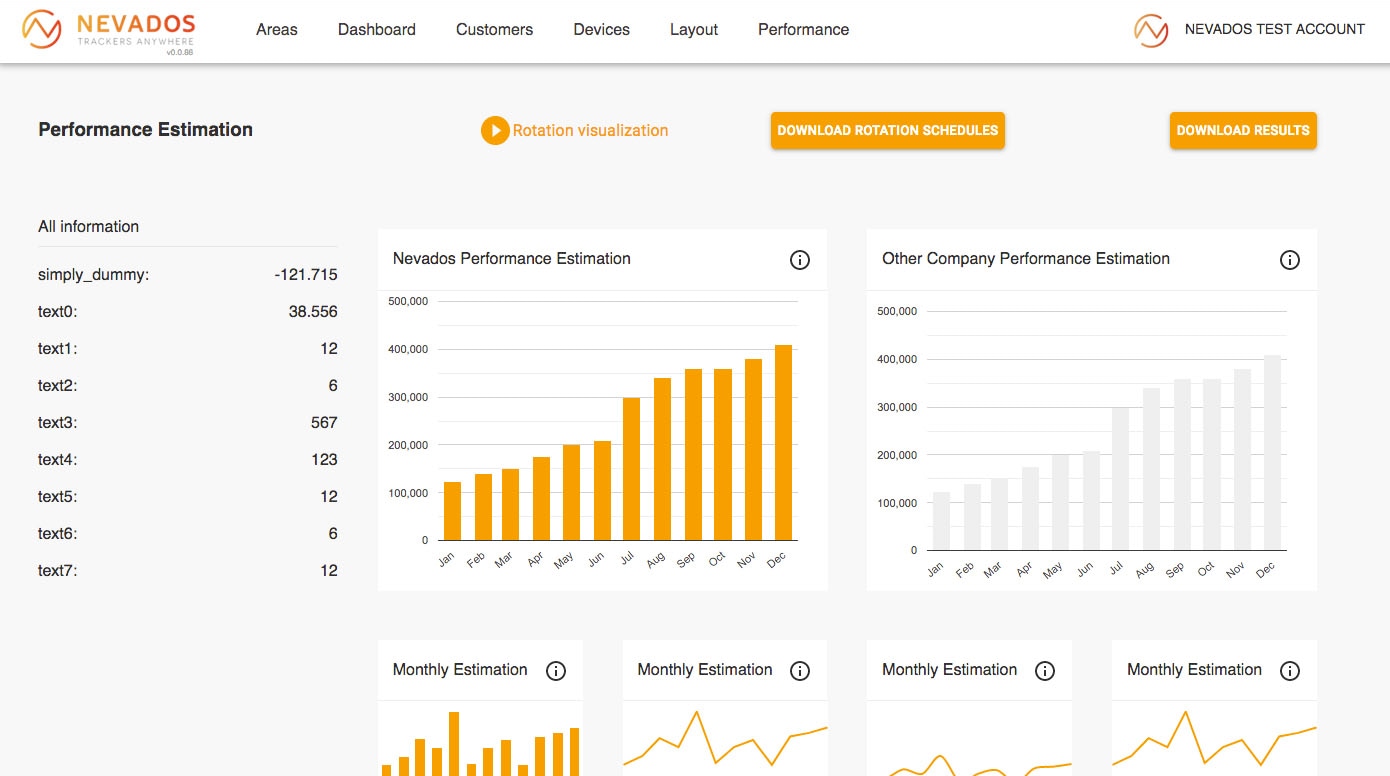Open the Areas menu item

[x=277, y=30]
